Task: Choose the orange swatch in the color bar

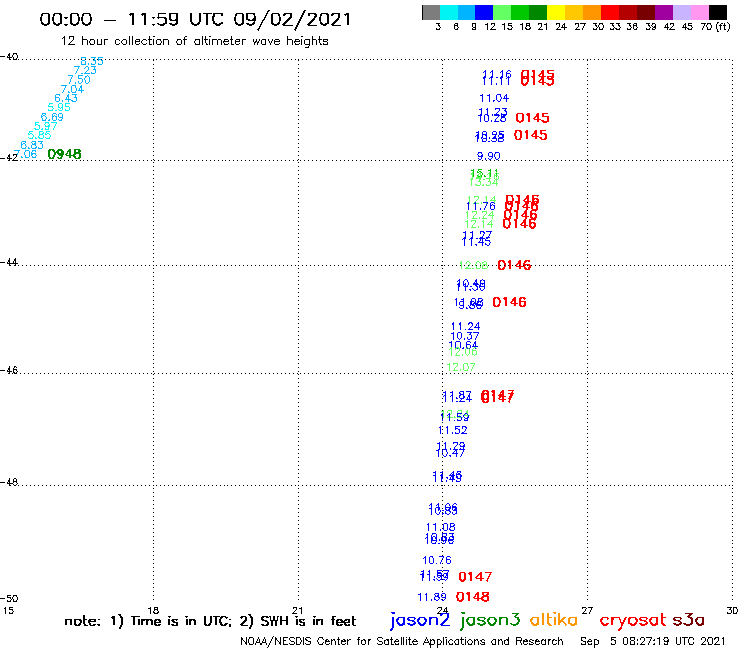Action: (x=592, y=12)
